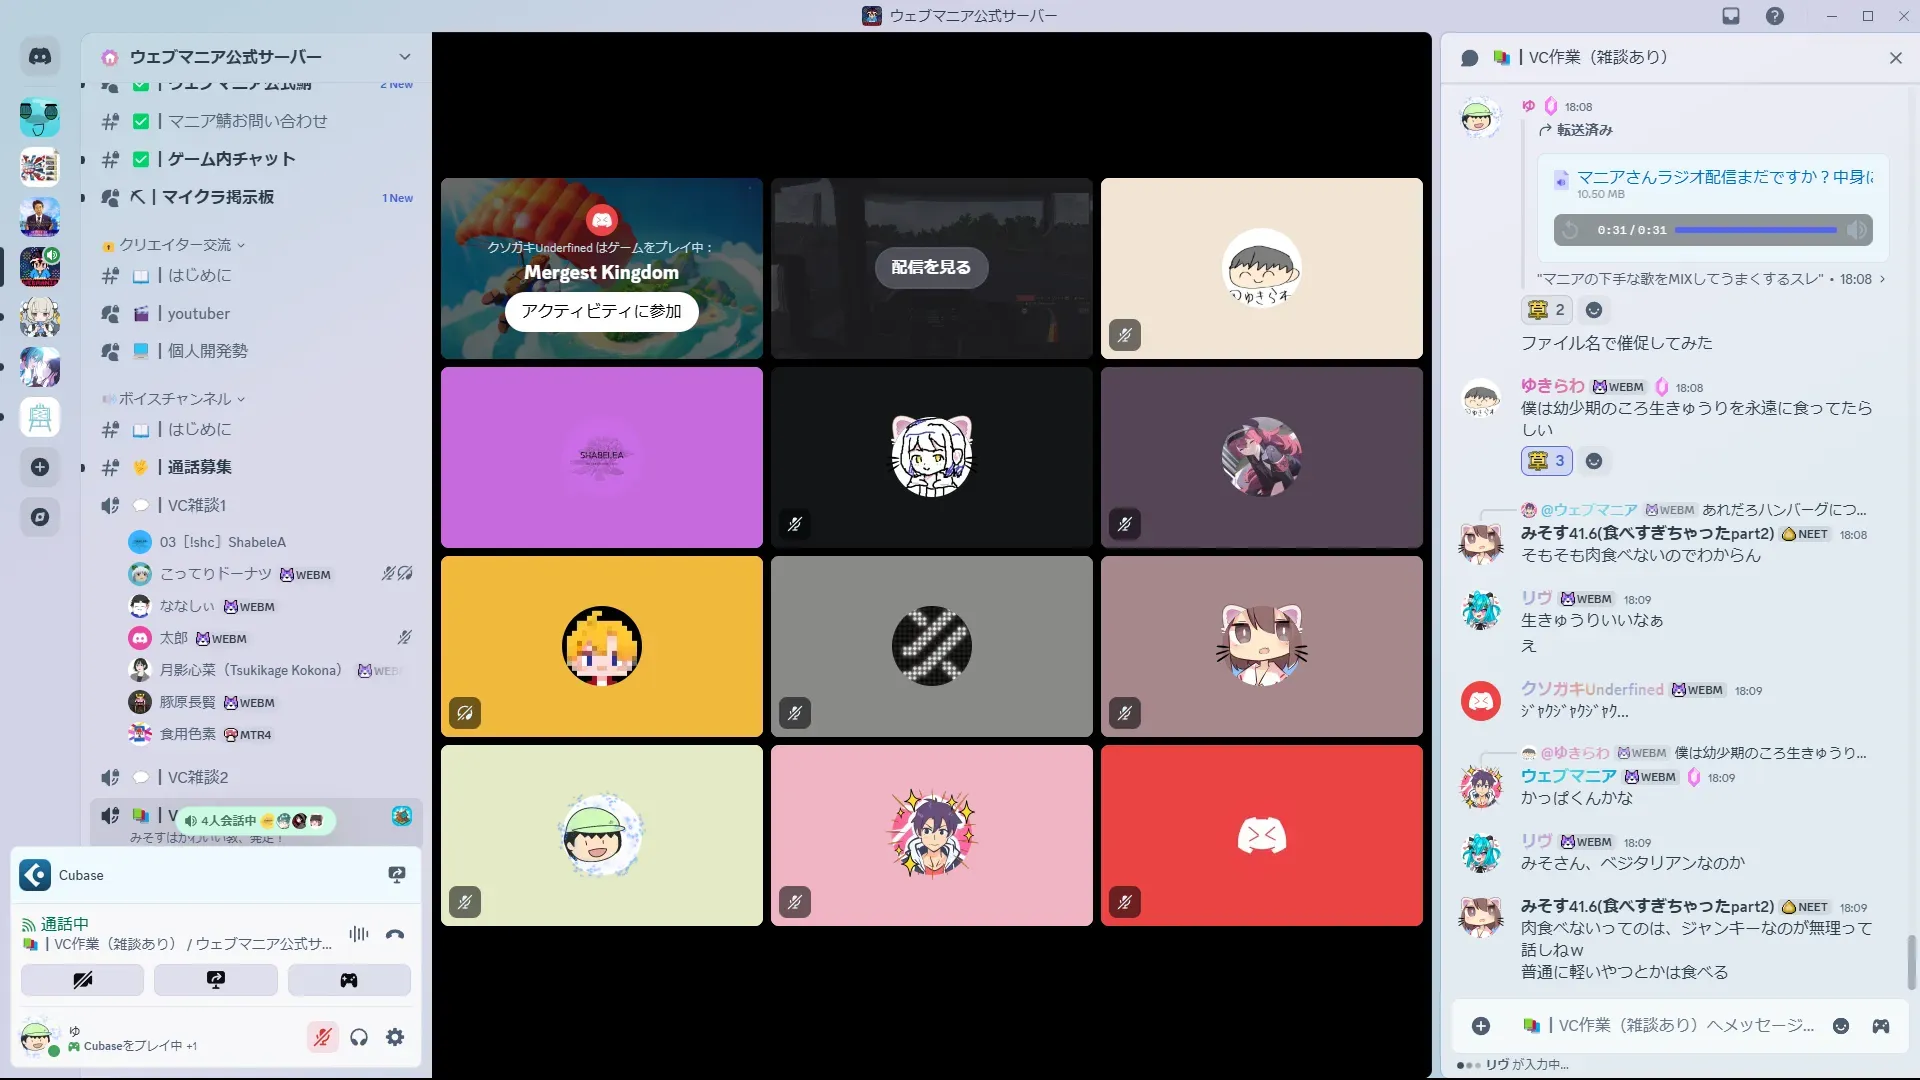
Task: Click 配信を見る to watch stream
Action: tap(931, 267)
